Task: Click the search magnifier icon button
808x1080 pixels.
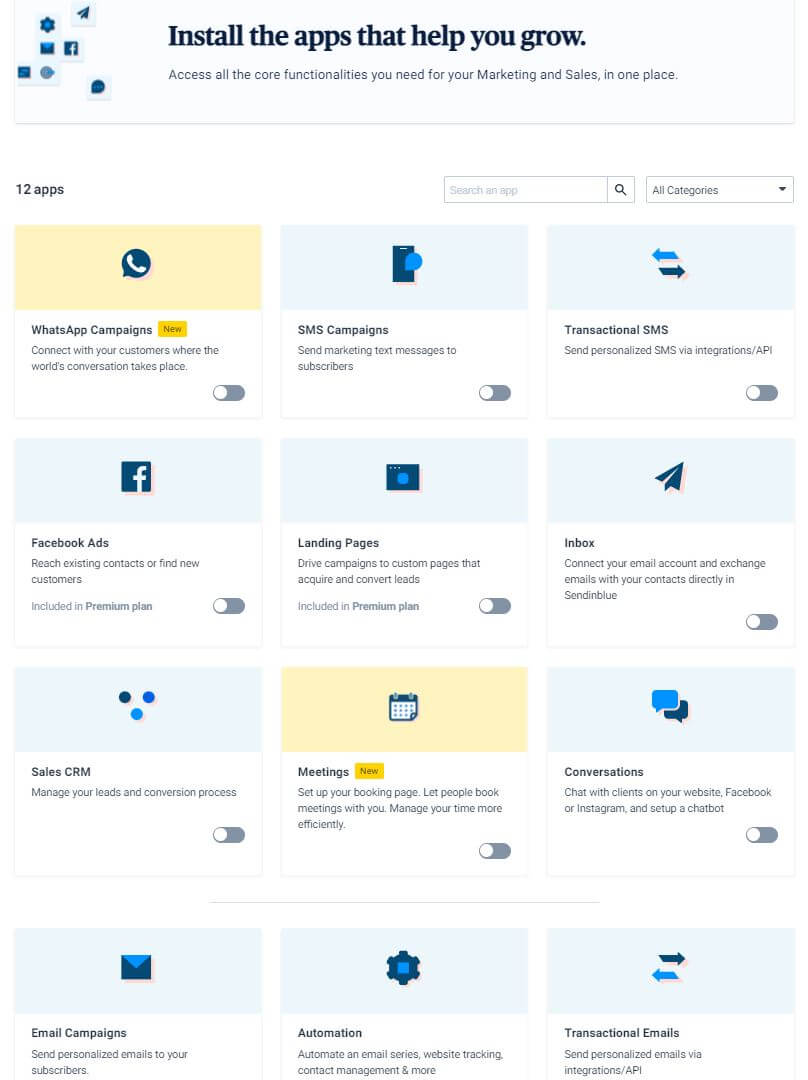Action: coord(621,190)
